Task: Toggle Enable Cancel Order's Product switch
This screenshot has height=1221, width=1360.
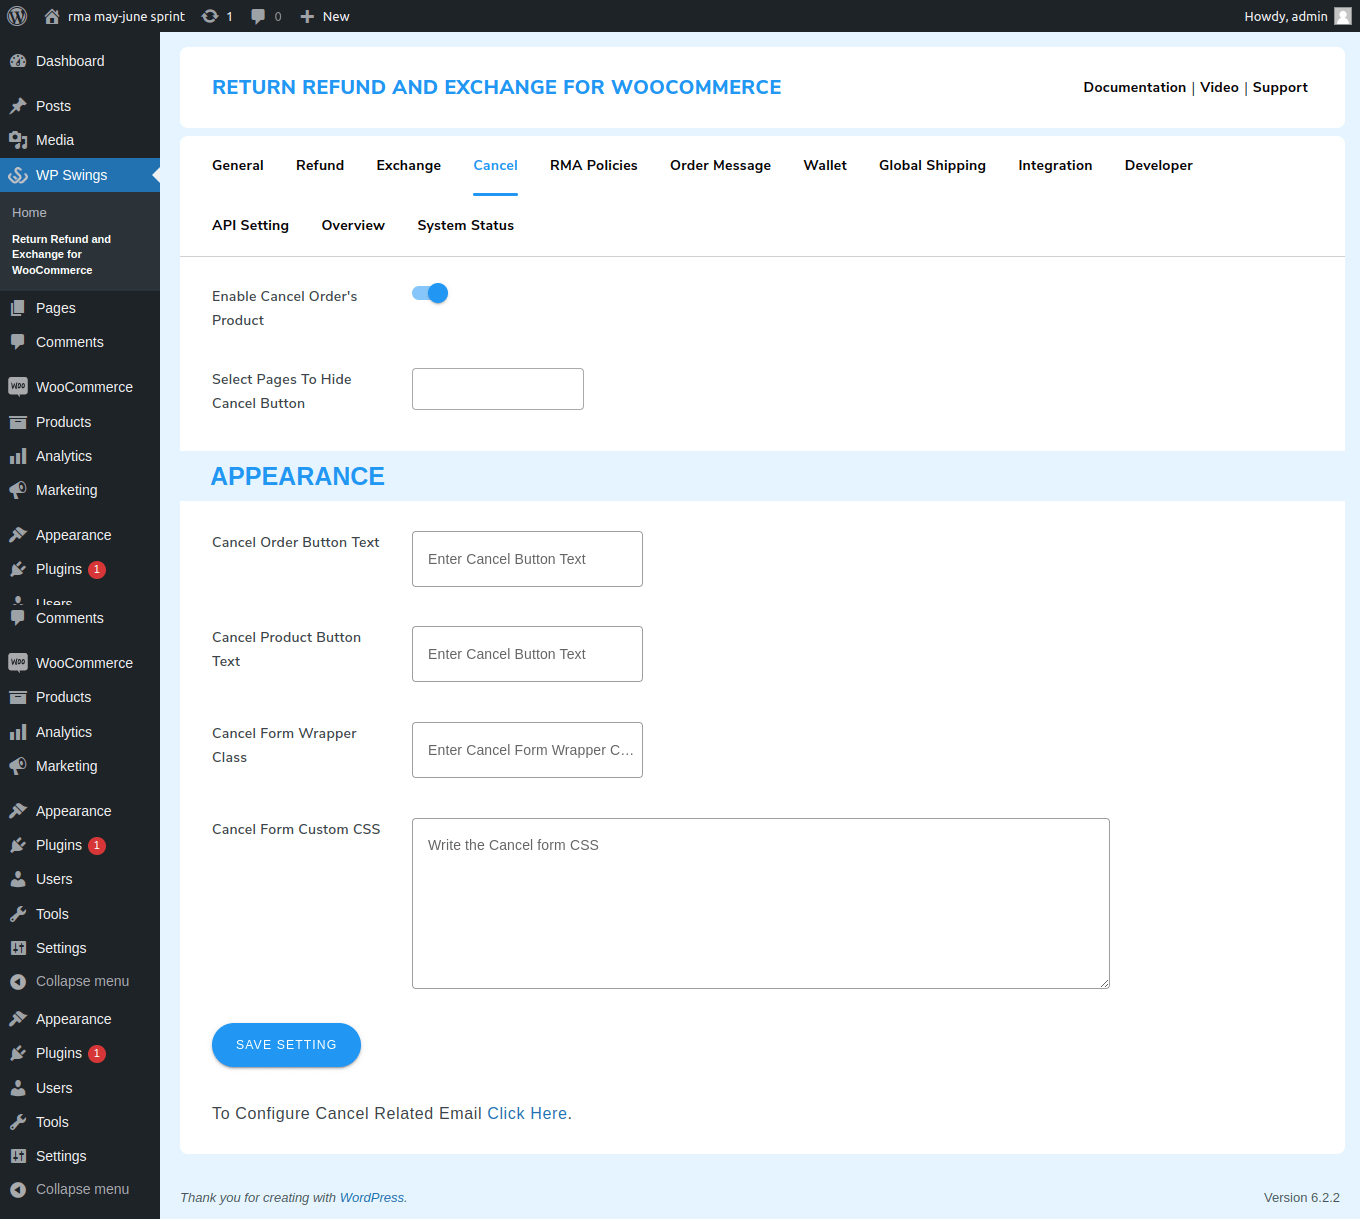Action: pos(430,293)
